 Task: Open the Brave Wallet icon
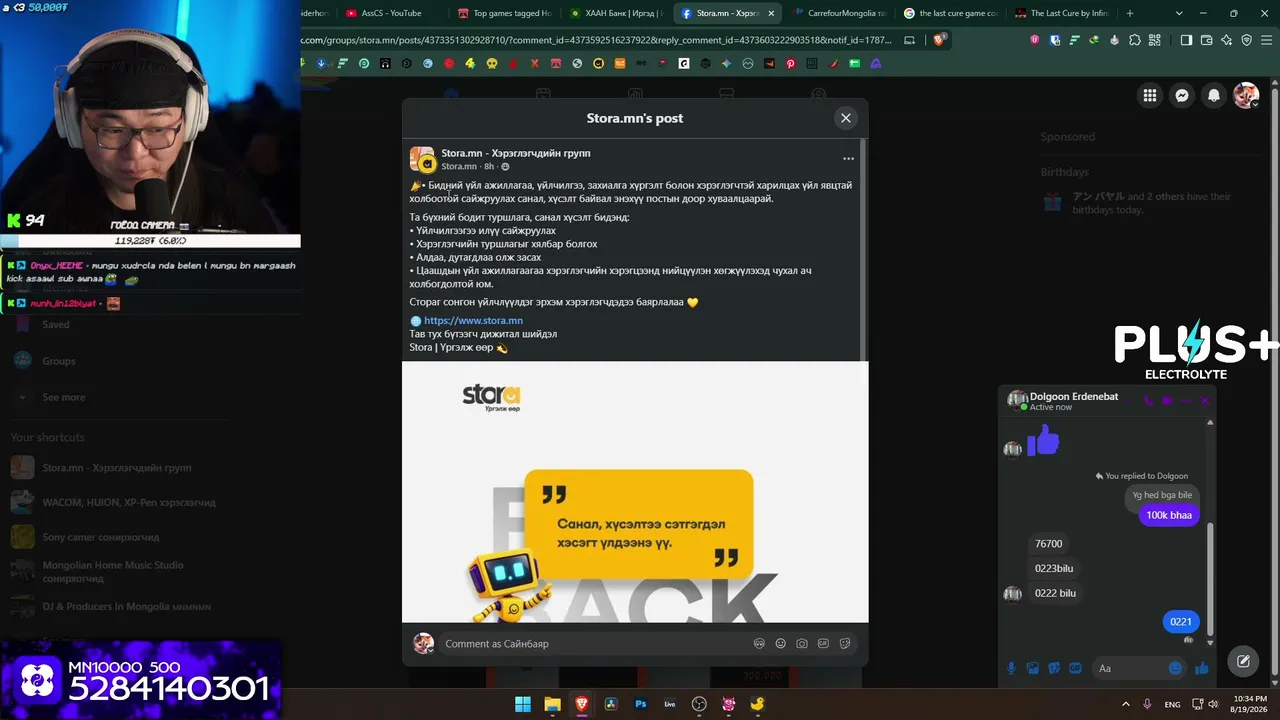tap(1207, 40)
